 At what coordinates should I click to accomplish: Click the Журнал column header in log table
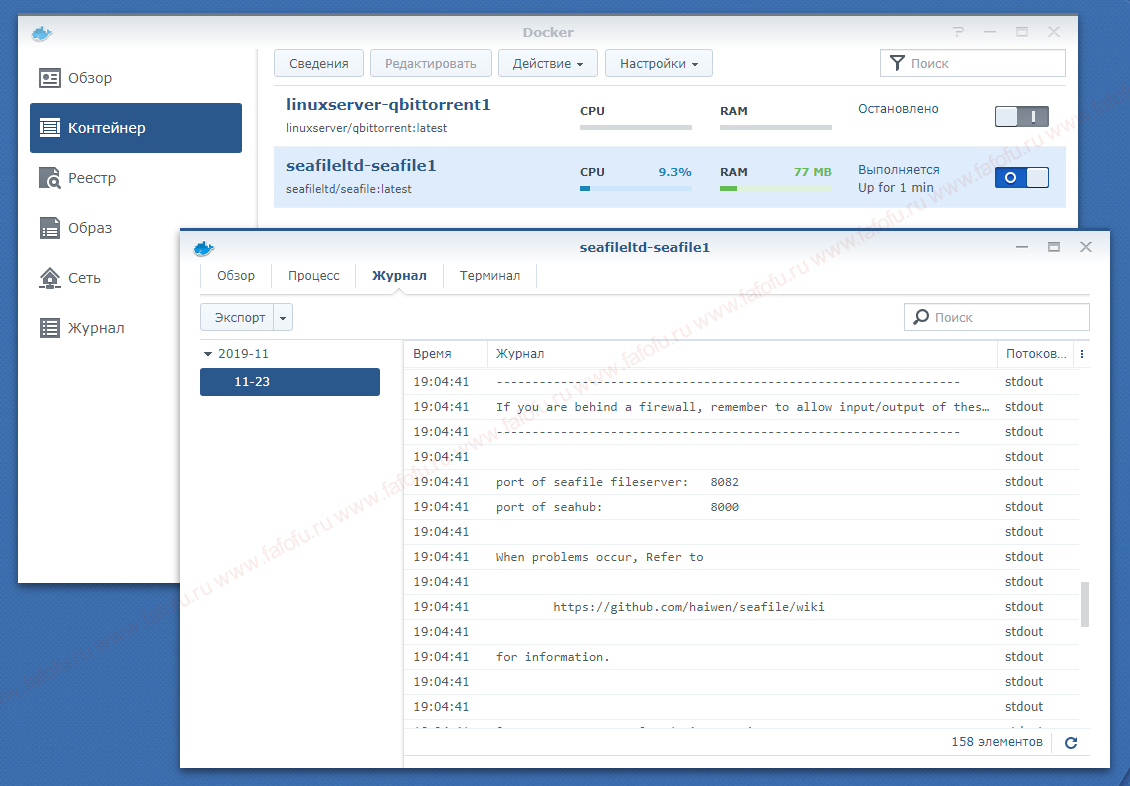tap(742, 354)
